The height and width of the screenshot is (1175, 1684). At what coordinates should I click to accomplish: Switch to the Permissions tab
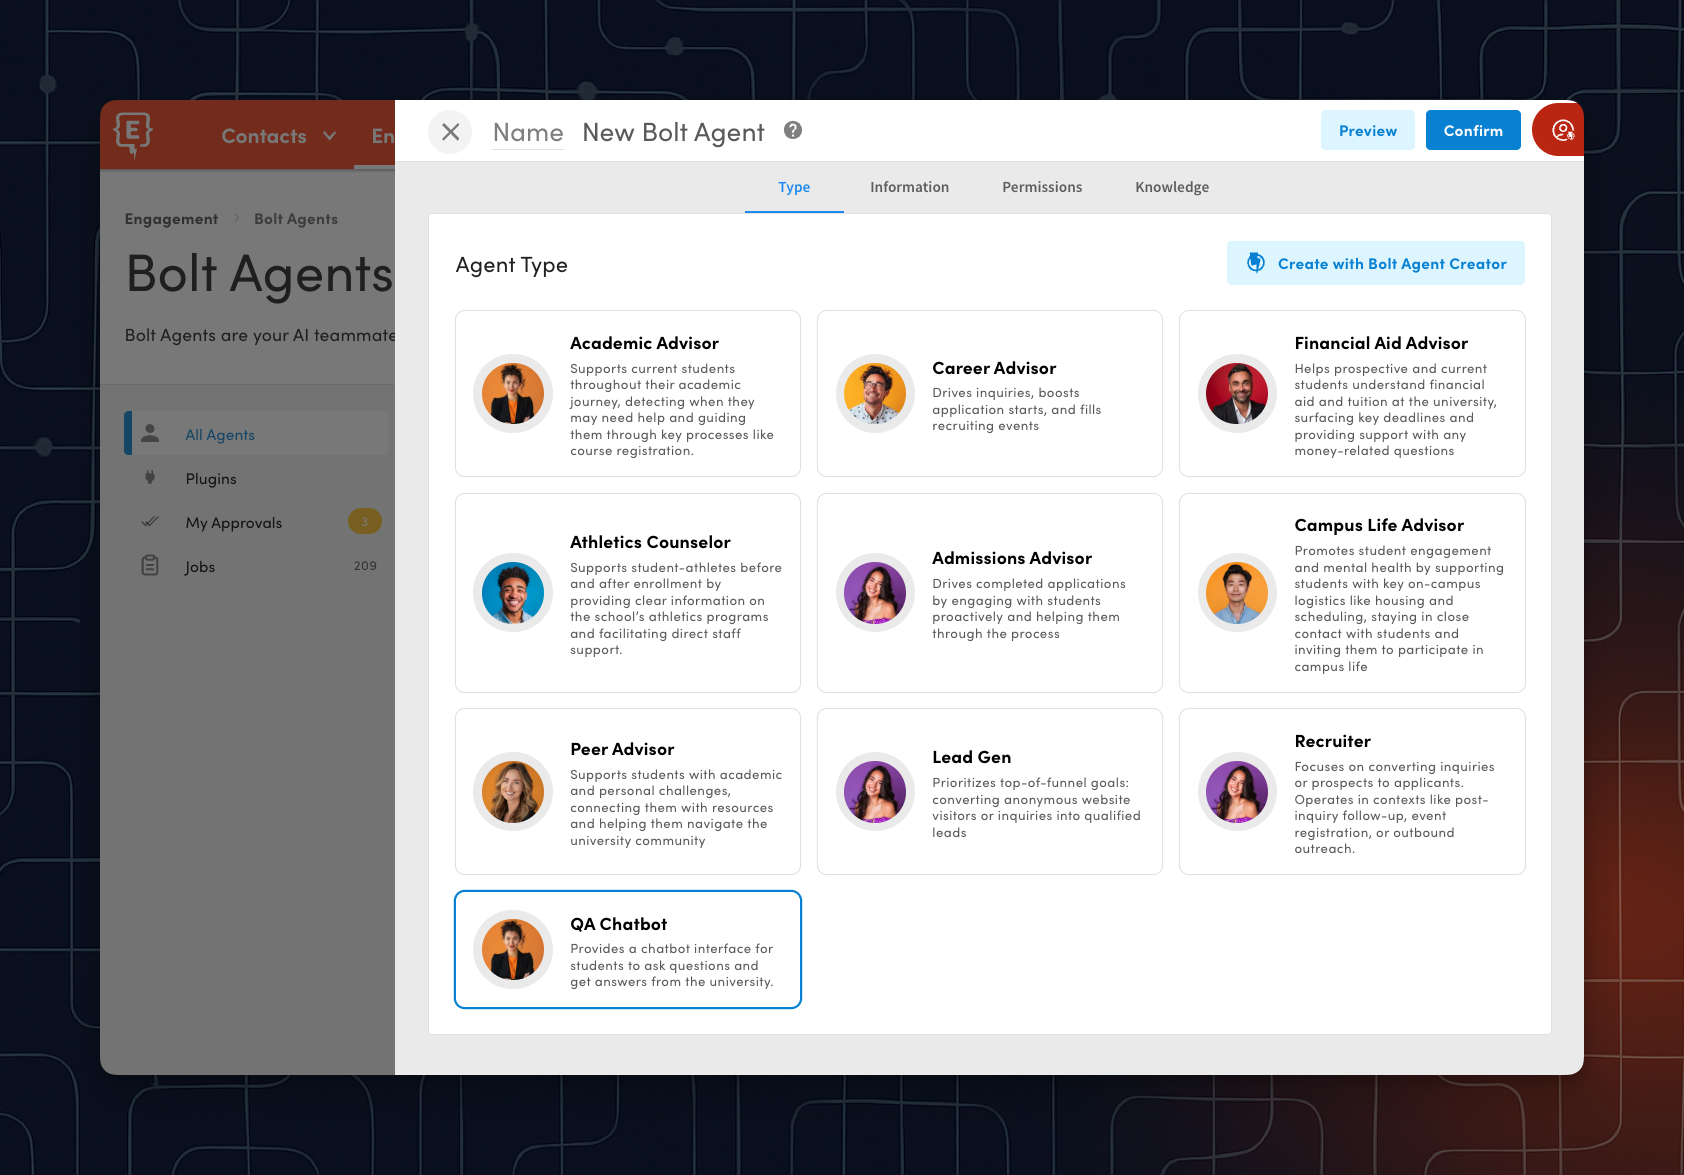(x=1042, y=187)
